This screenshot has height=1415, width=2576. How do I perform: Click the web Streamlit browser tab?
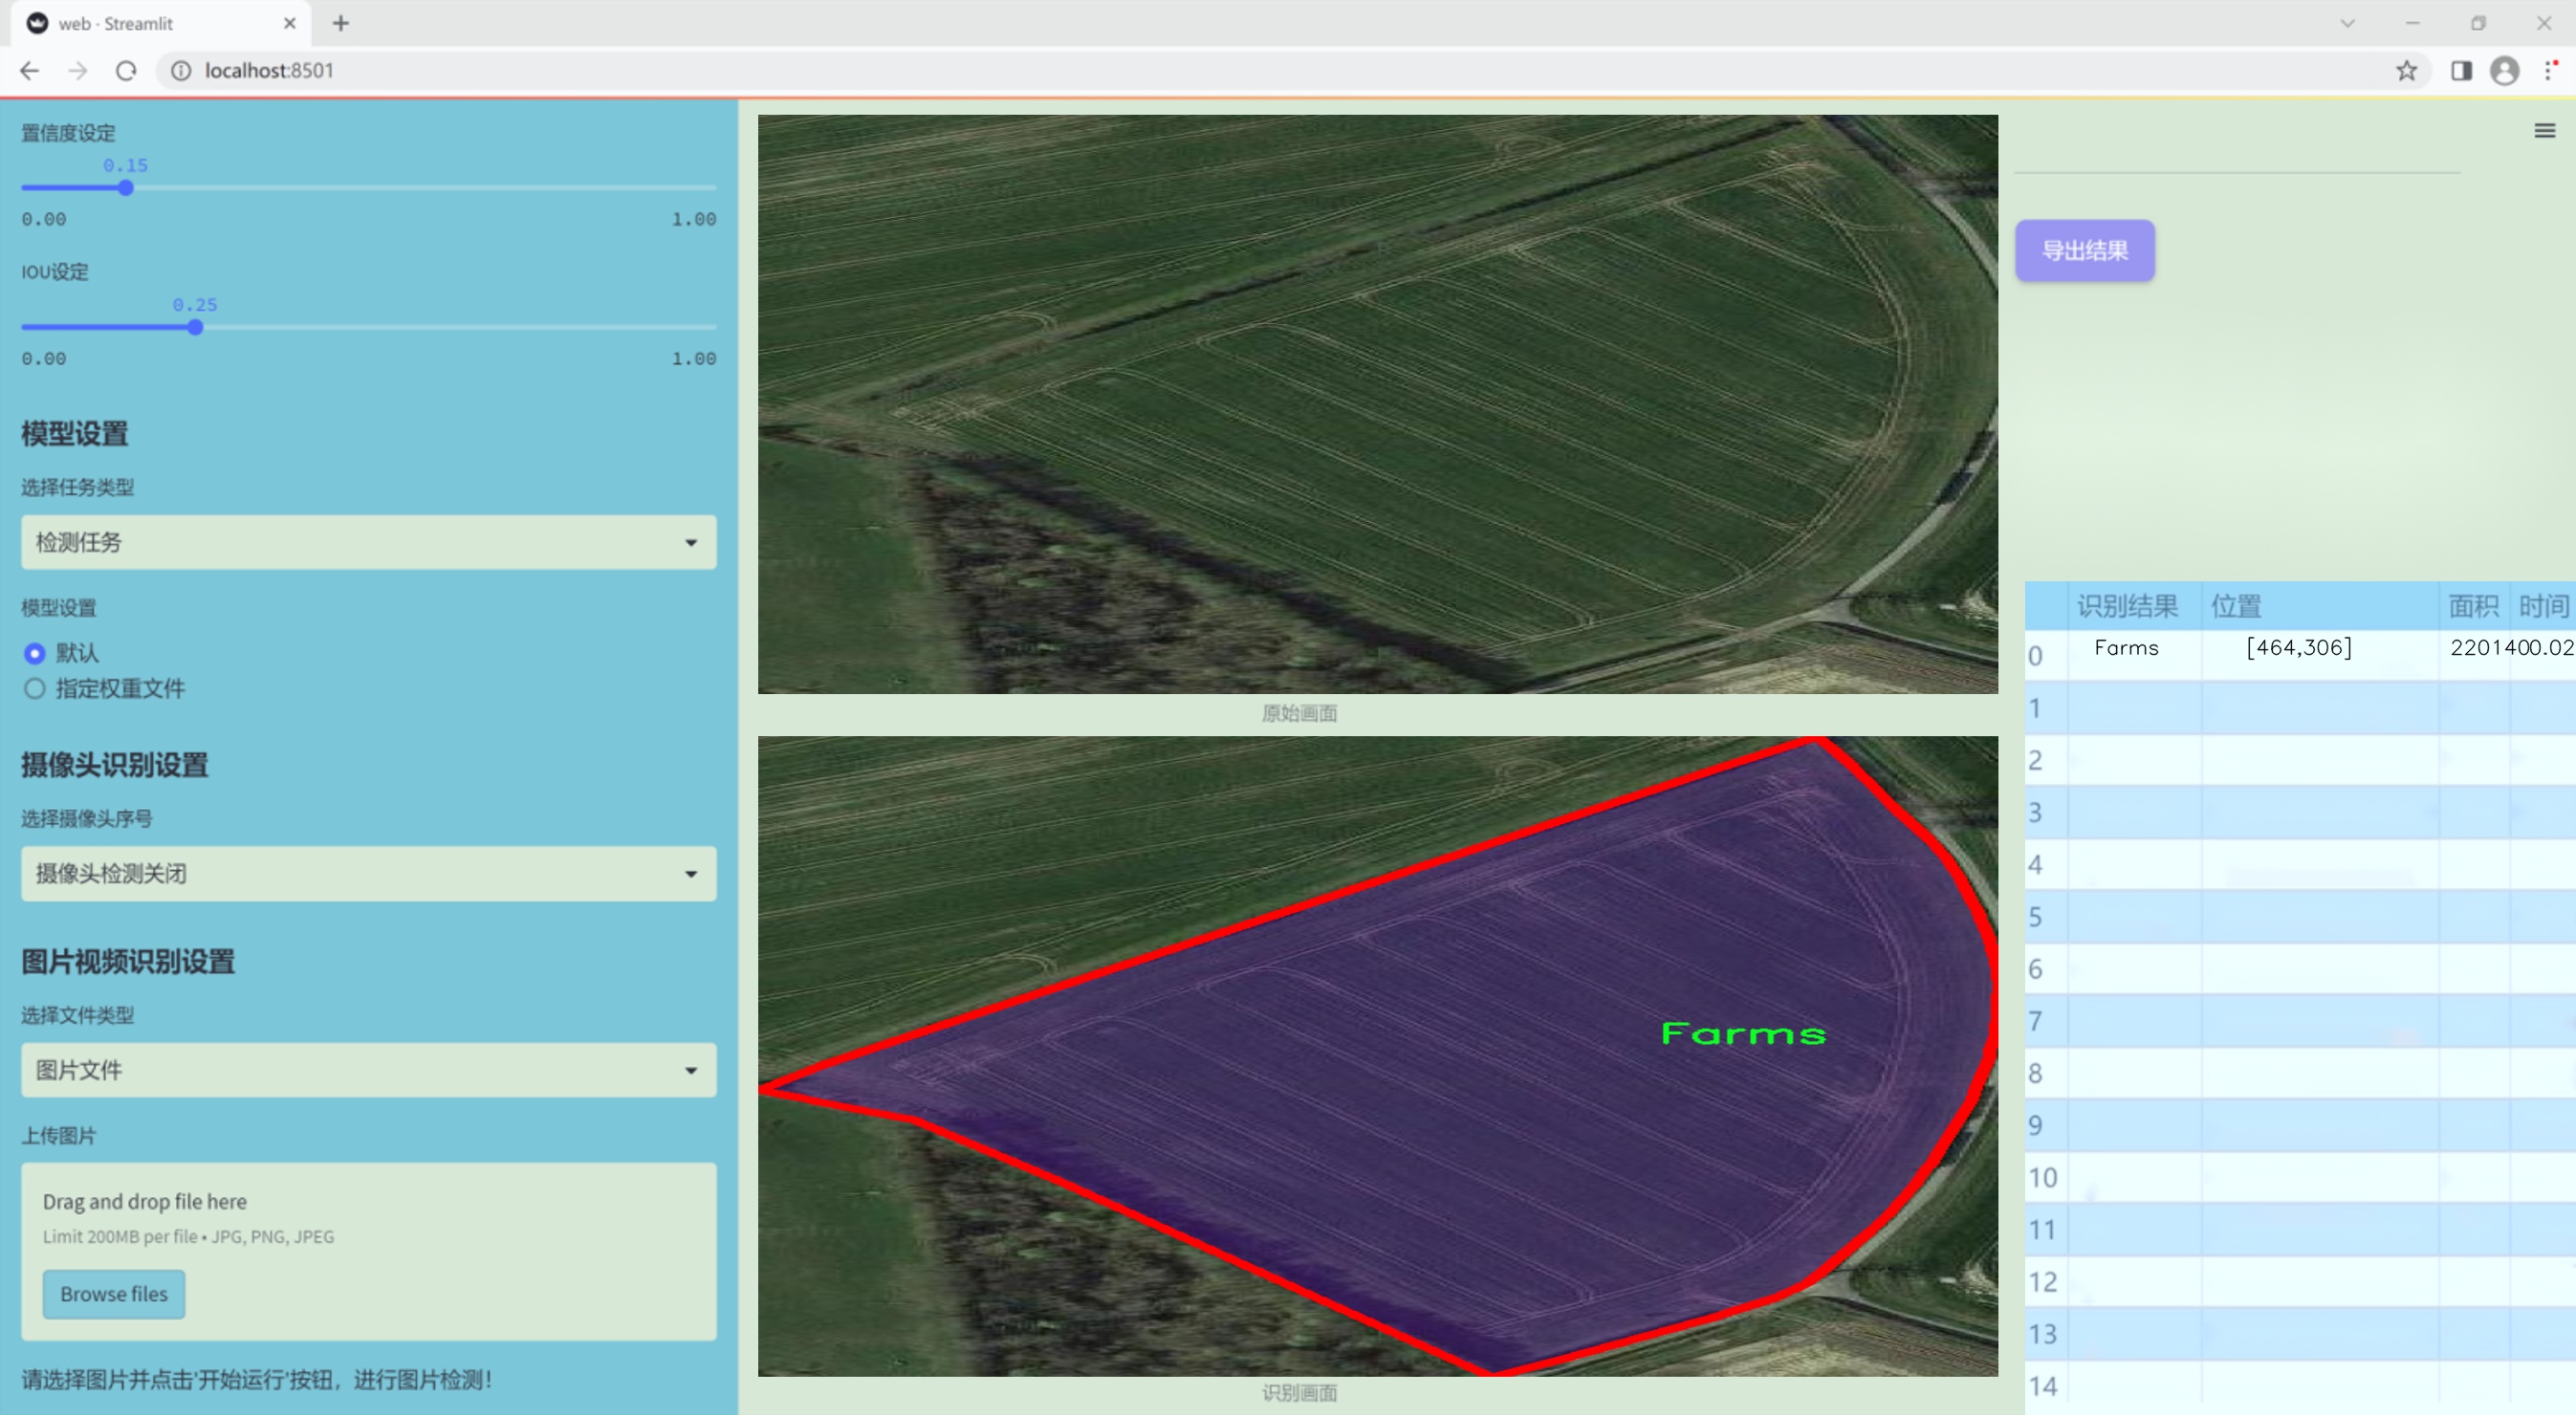point(150,23)
